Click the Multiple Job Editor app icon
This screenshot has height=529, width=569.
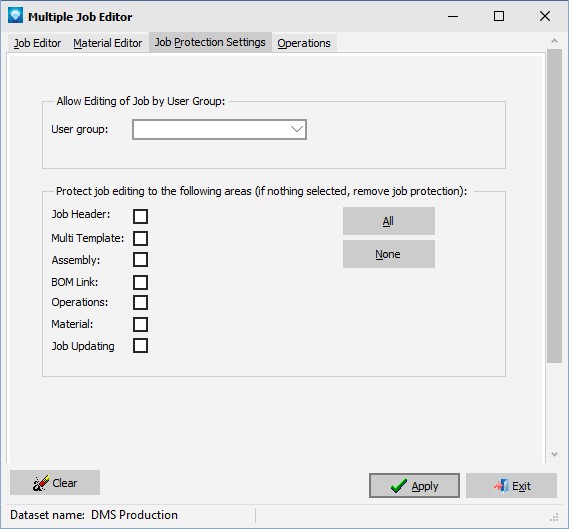pos(16,16)
